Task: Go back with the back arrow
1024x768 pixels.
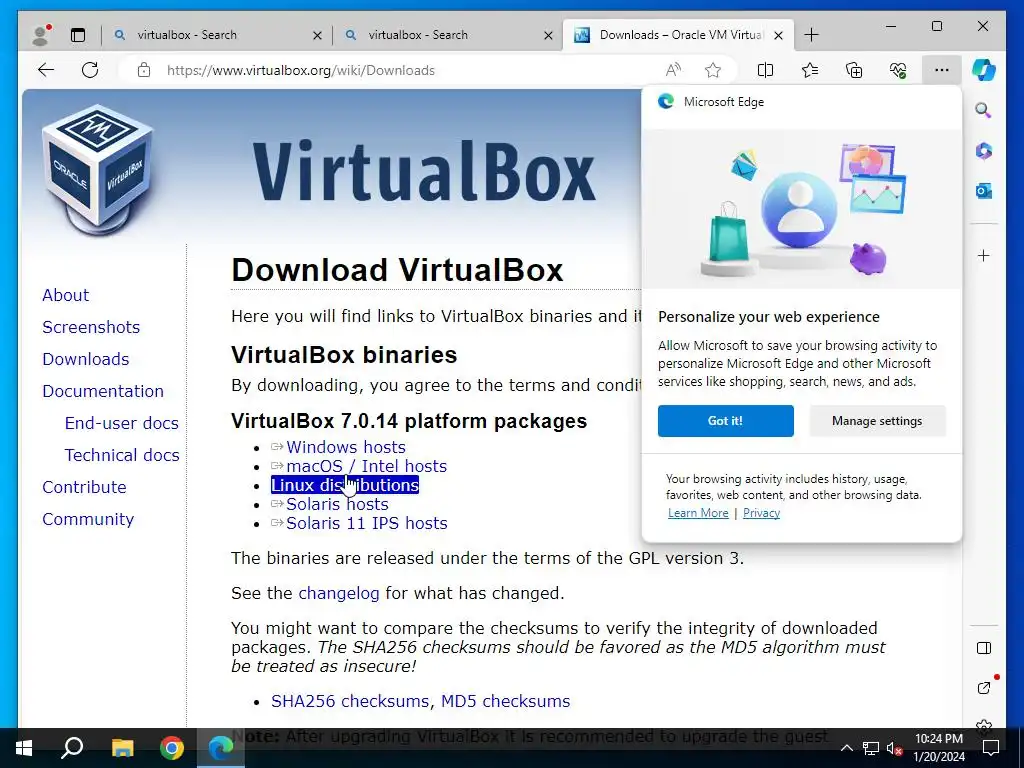Action: 46,70
